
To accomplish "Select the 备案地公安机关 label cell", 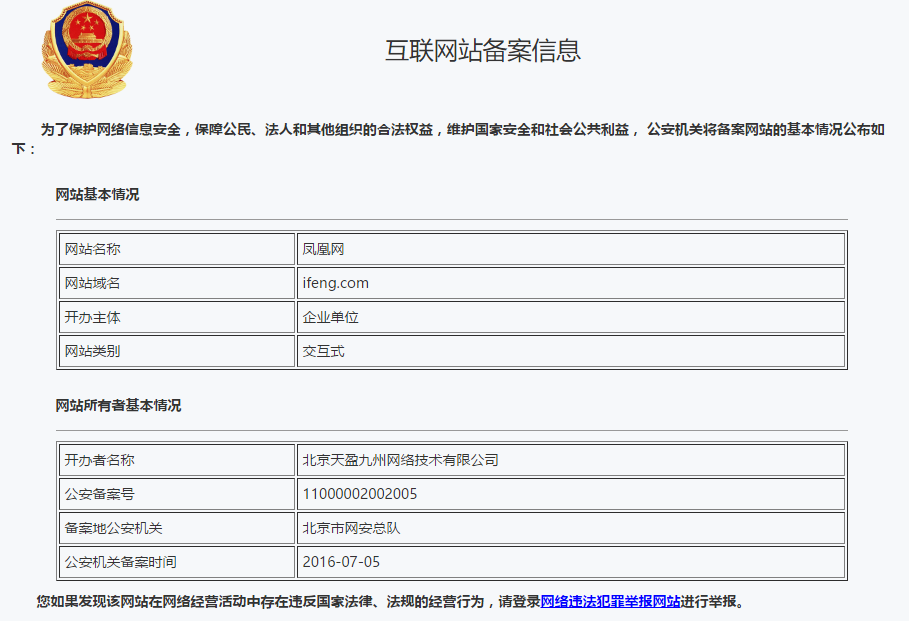I will 177,528.
